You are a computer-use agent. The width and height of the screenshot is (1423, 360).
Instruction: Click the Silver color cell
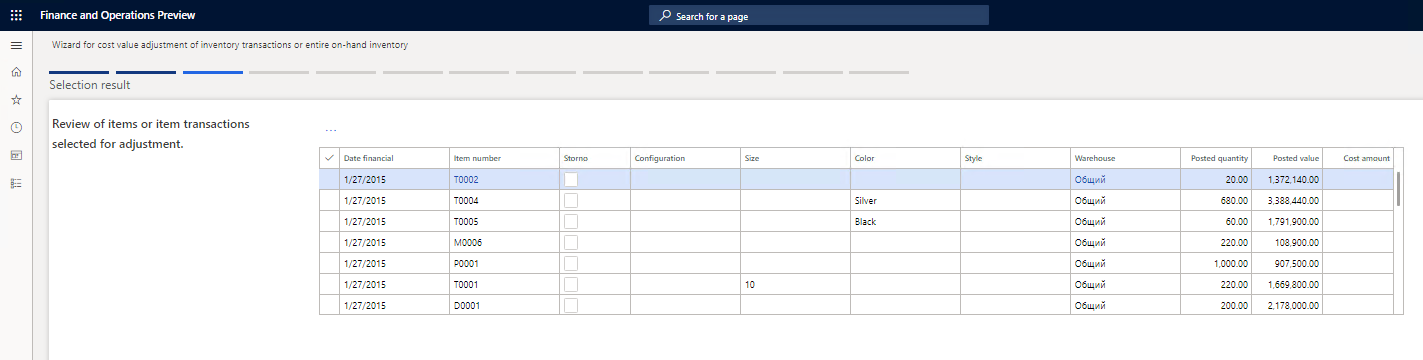point(904,200)
